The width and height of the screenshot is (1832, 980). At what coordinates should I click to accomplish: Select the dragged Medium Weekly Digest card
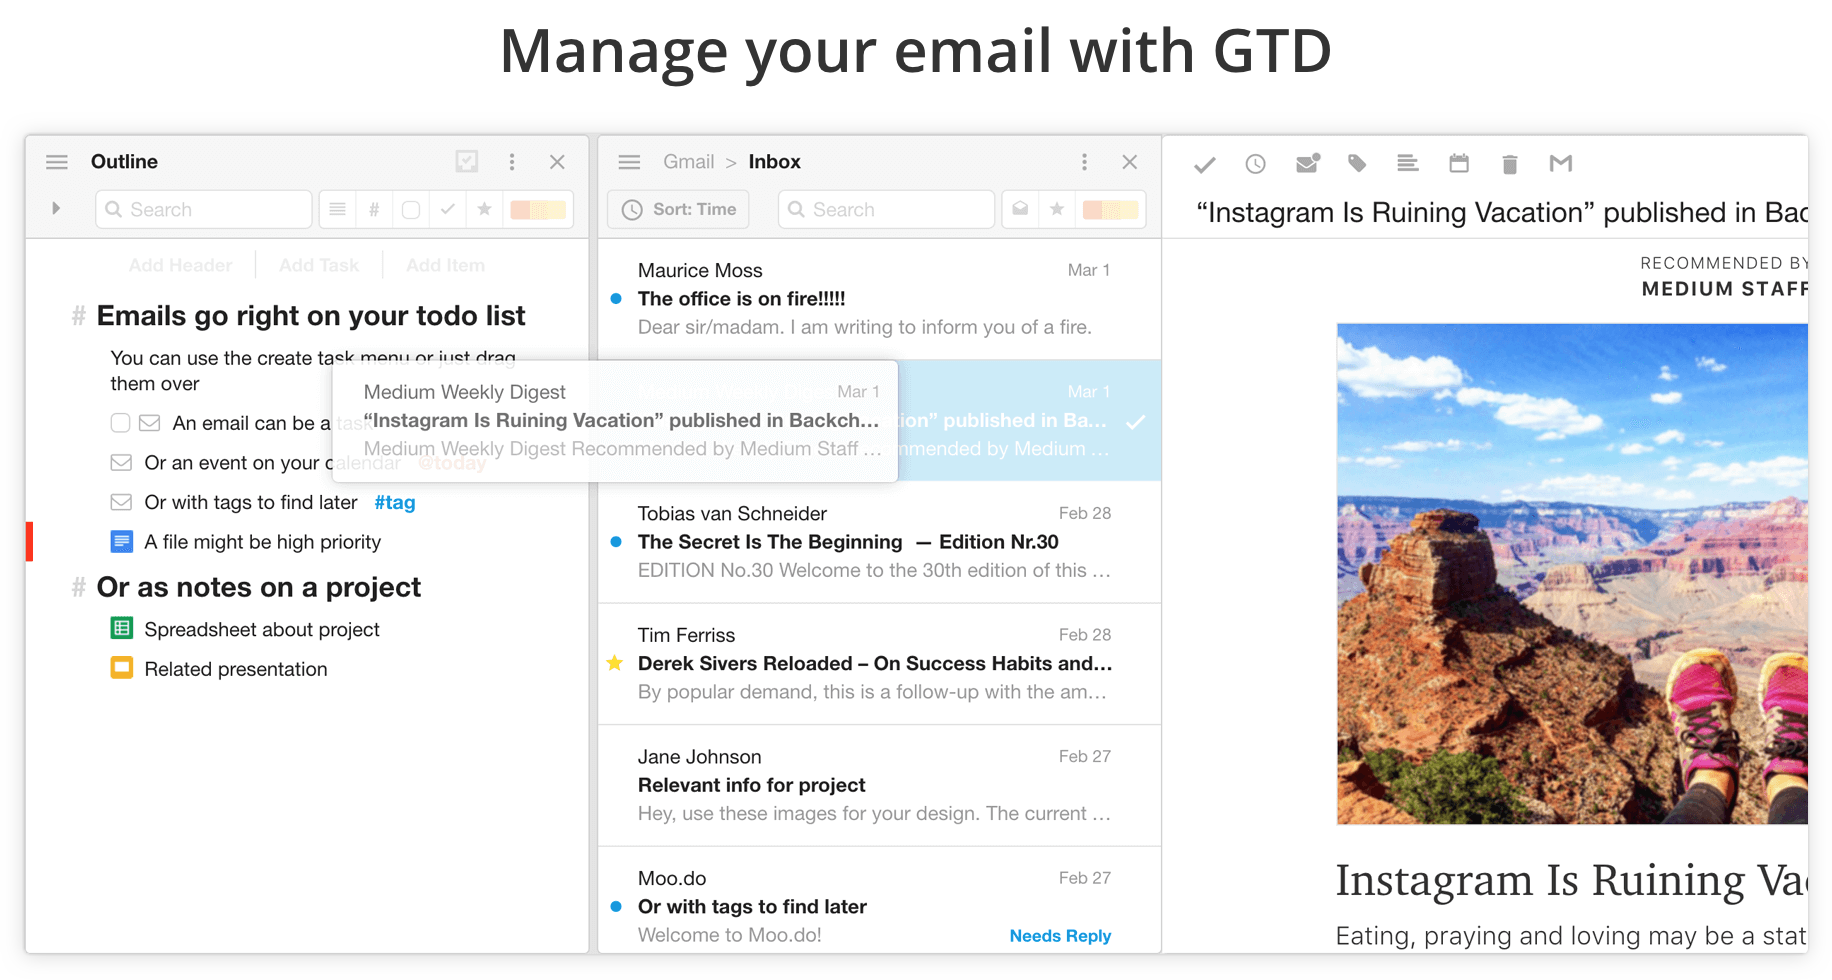click(x=615, y=421)
